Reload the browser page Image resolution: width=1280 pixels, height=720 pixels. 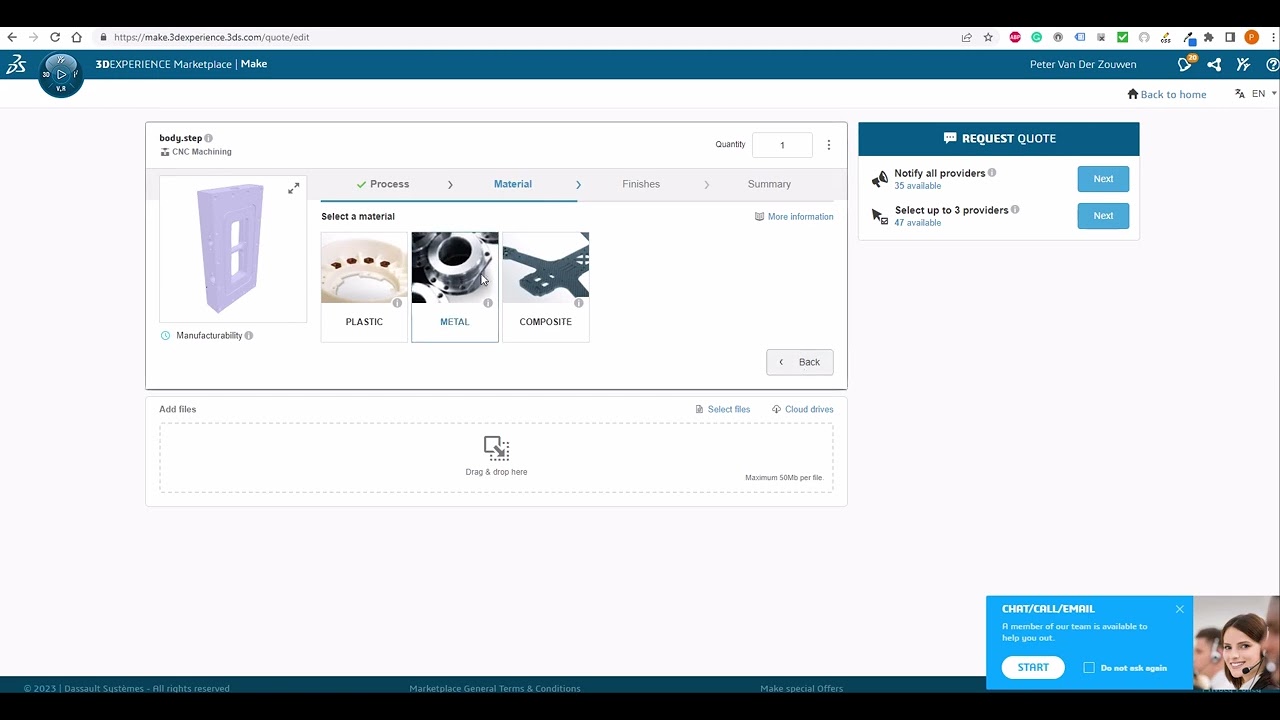coord(55,37)
